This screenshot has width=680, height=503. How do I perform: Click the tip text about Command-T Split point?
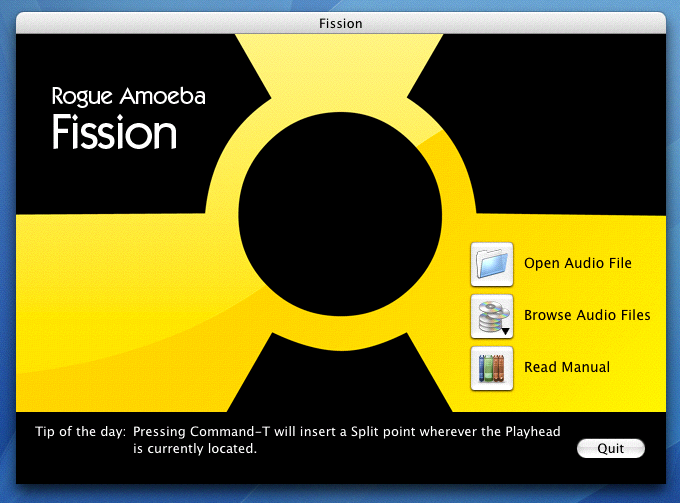pyautogui.click(x=347, y=440)
